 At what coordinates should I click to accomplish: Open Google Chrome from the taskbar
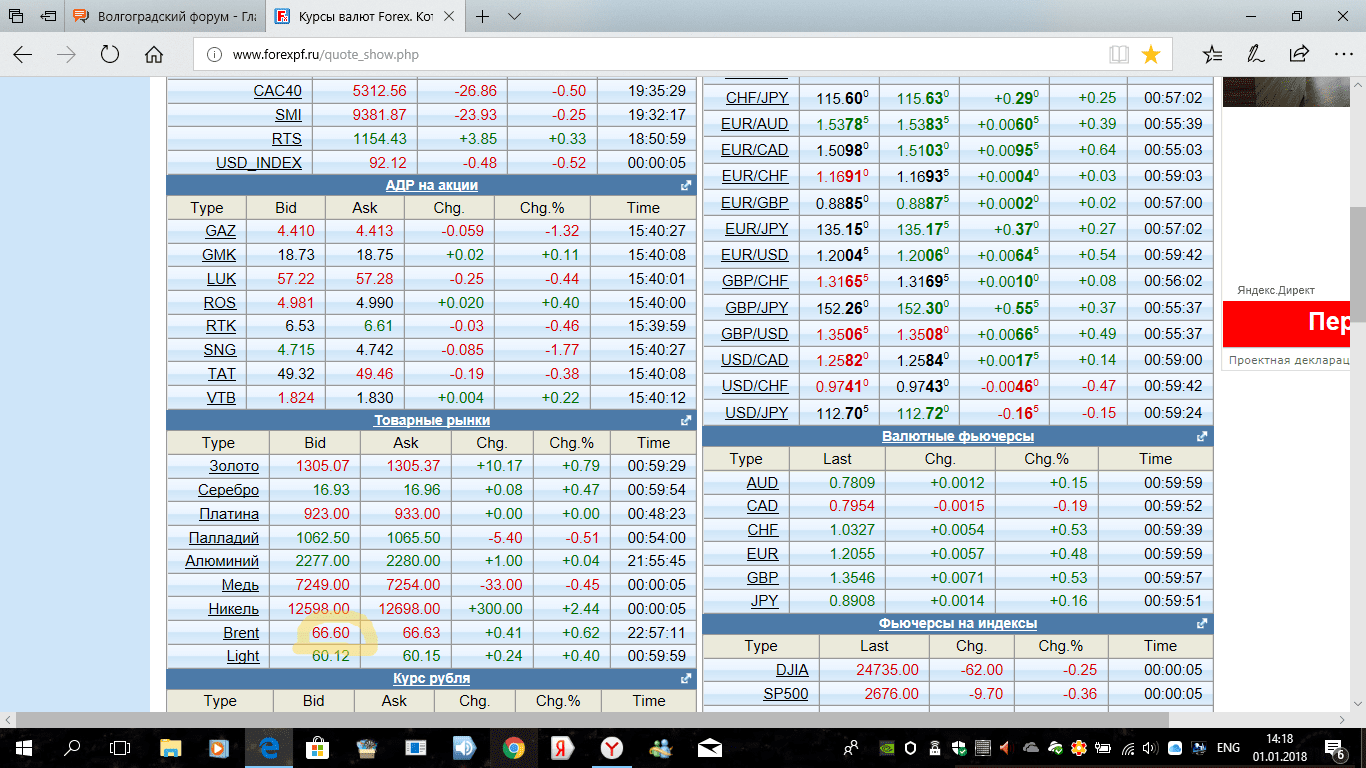coord(513,747)
